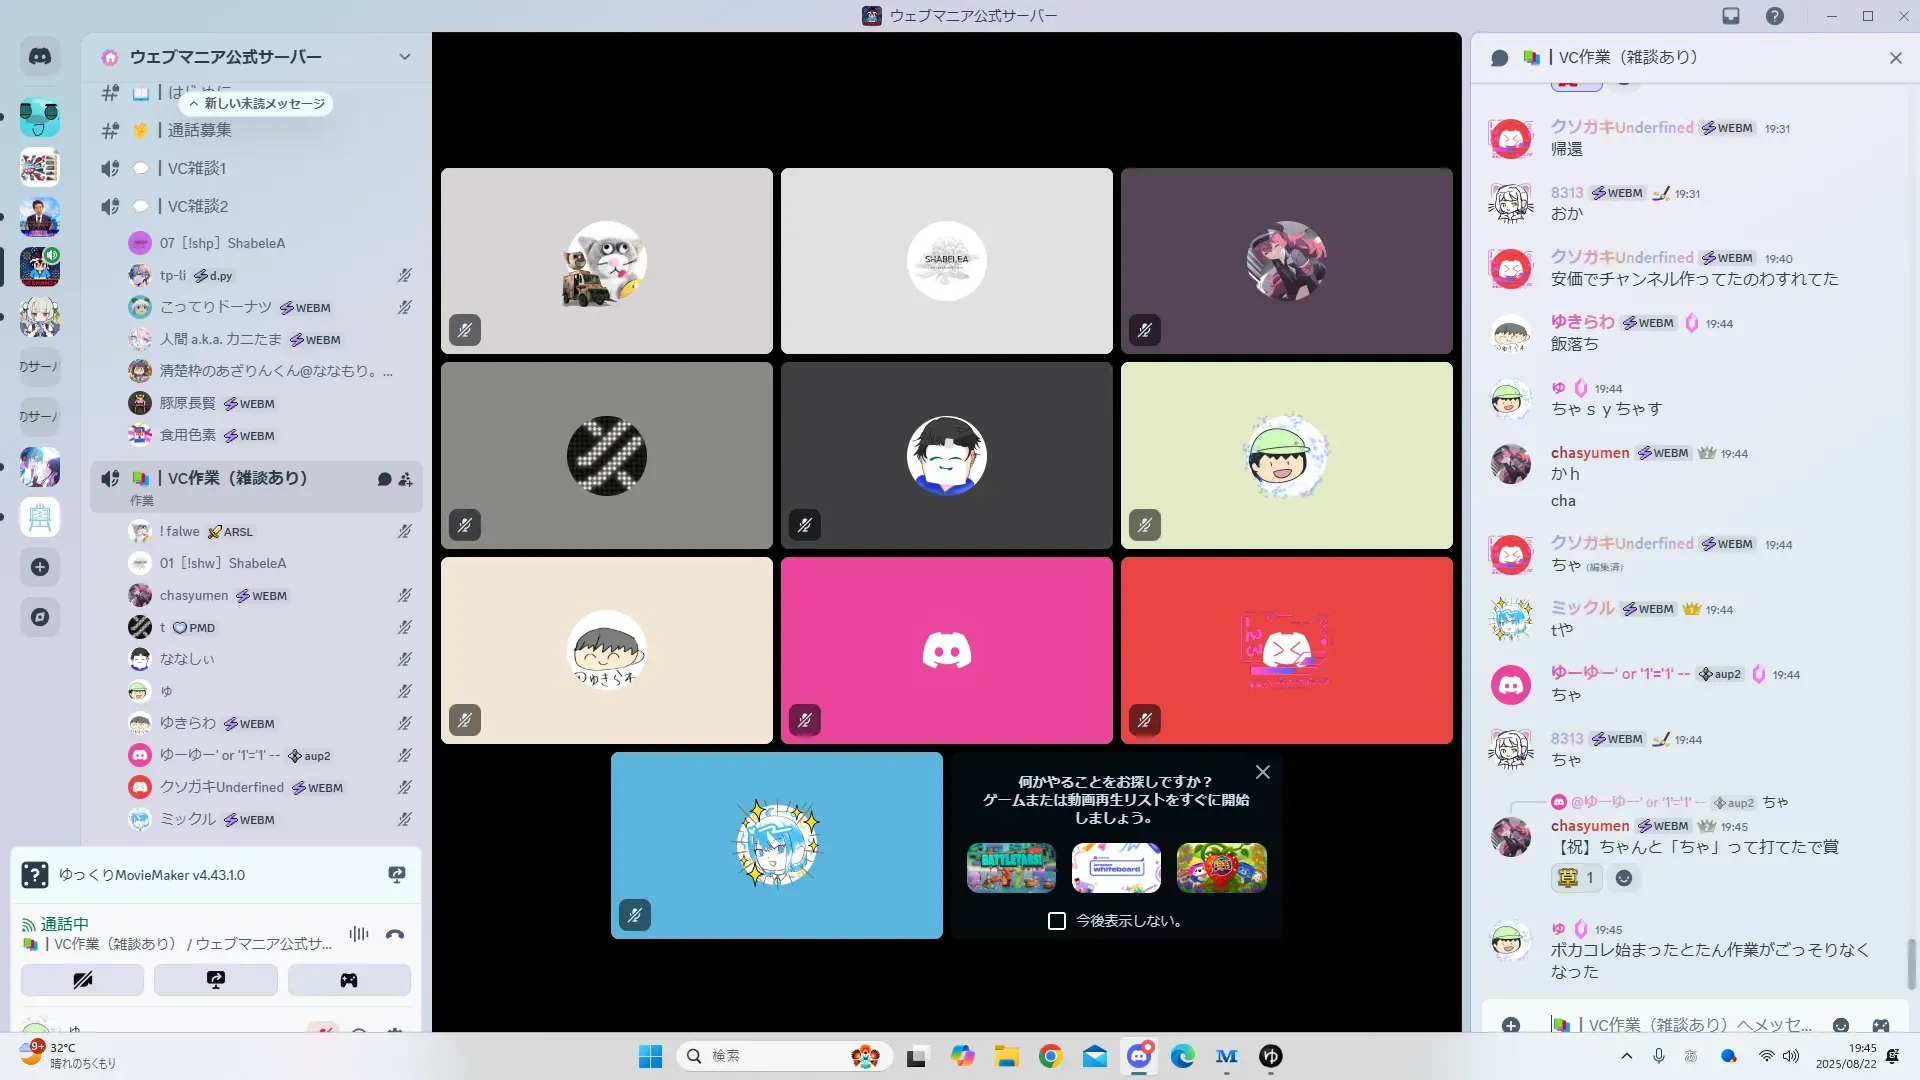Screen dimensions: 1920x1080
Task: Expand ウェブマニア公式サーバー server dropdown menu
Action: coord(405,57)
